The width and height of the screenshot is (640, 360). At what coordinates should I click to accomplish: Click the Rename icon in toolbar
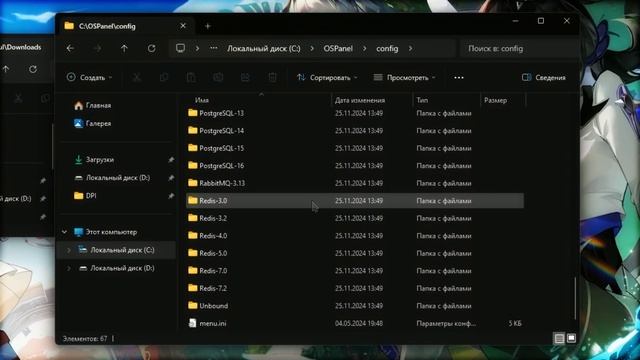coord(218,78)
